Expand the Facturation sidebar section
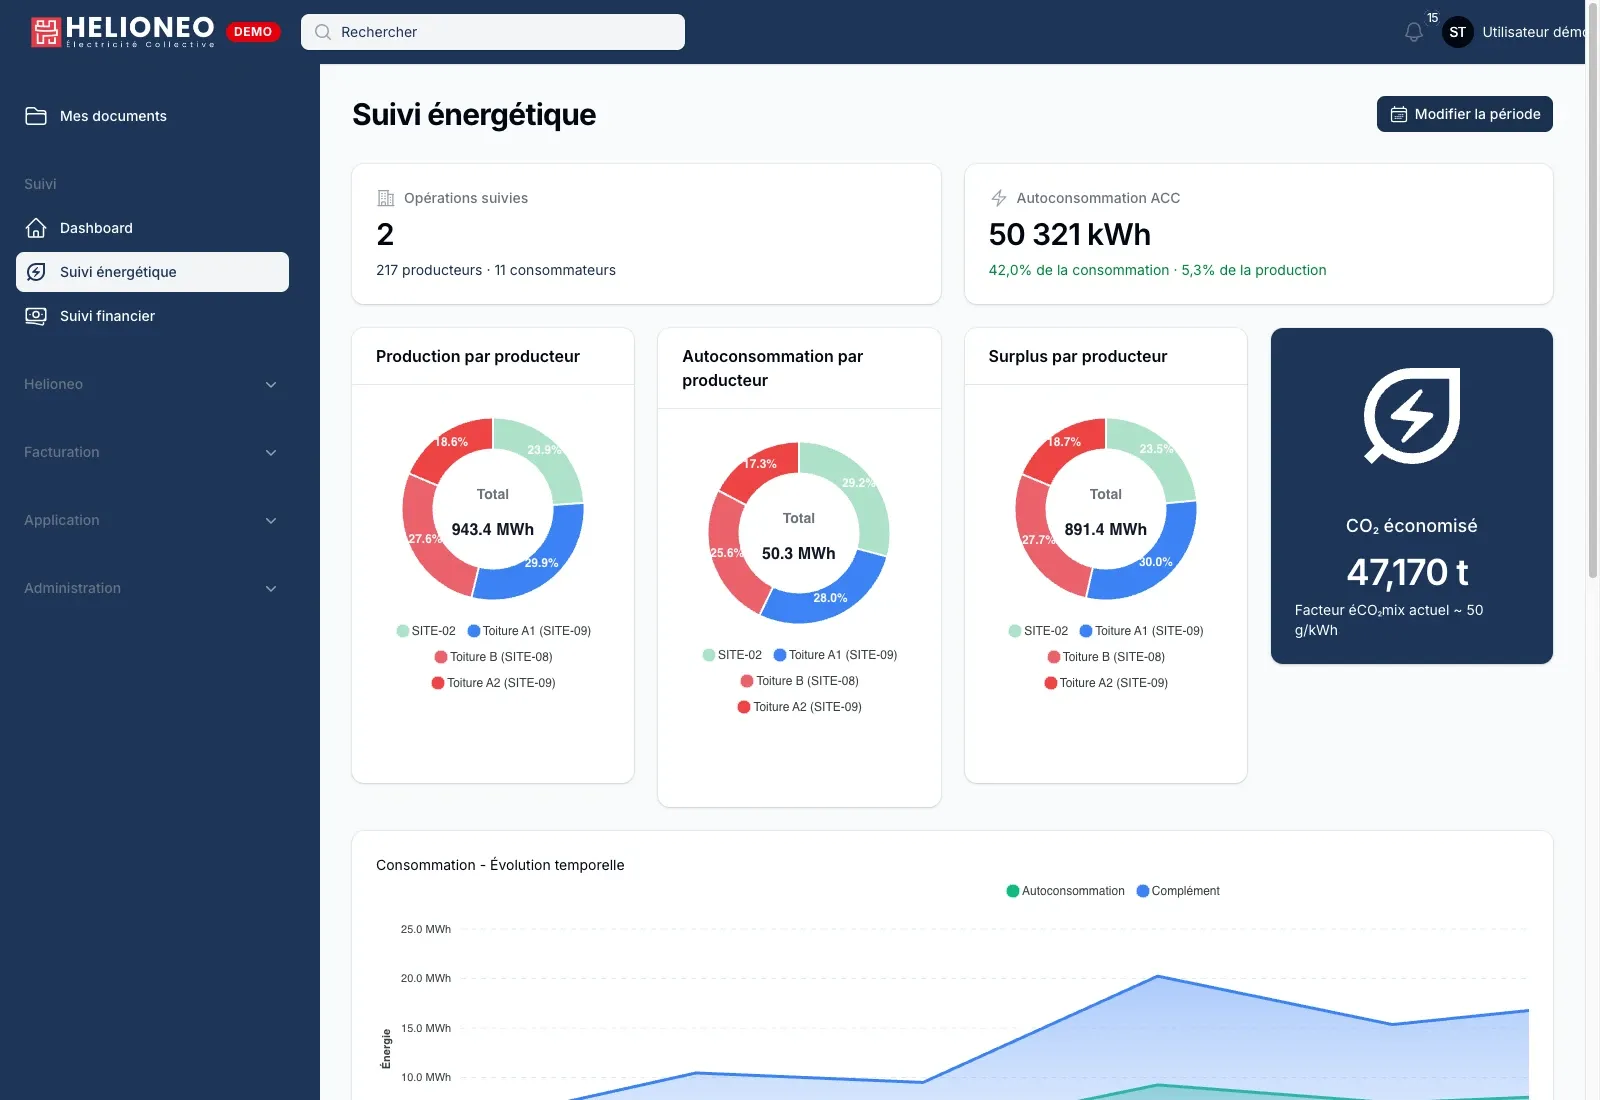 click(x=152, y=452)
